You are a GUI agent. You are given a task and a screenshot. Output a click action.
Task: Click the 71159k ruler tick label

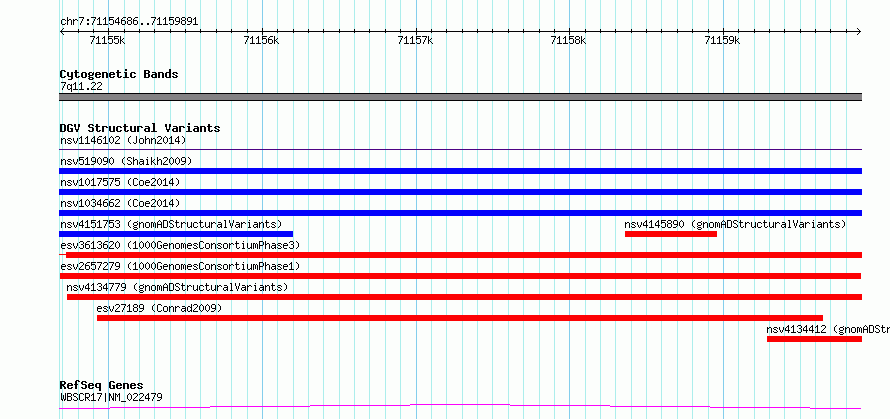pos(722,40)
